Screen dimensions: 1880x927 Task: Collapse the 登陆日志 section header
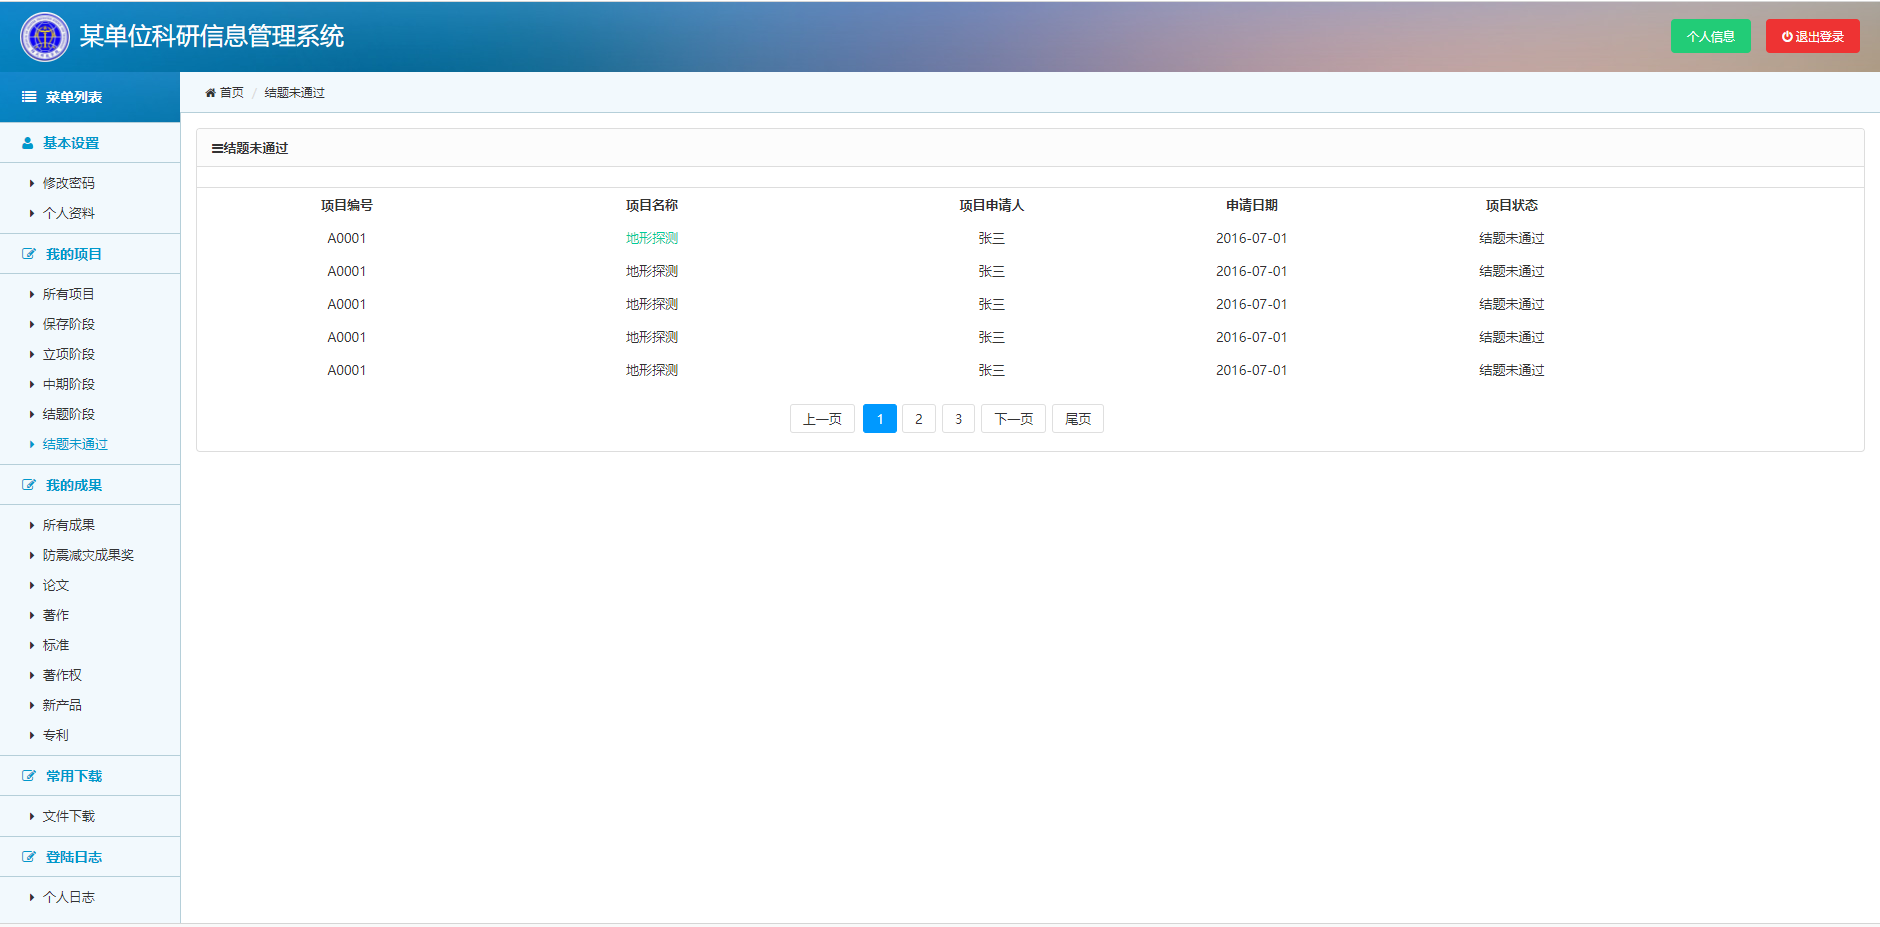pyautogui.click(x=90, y=857)
